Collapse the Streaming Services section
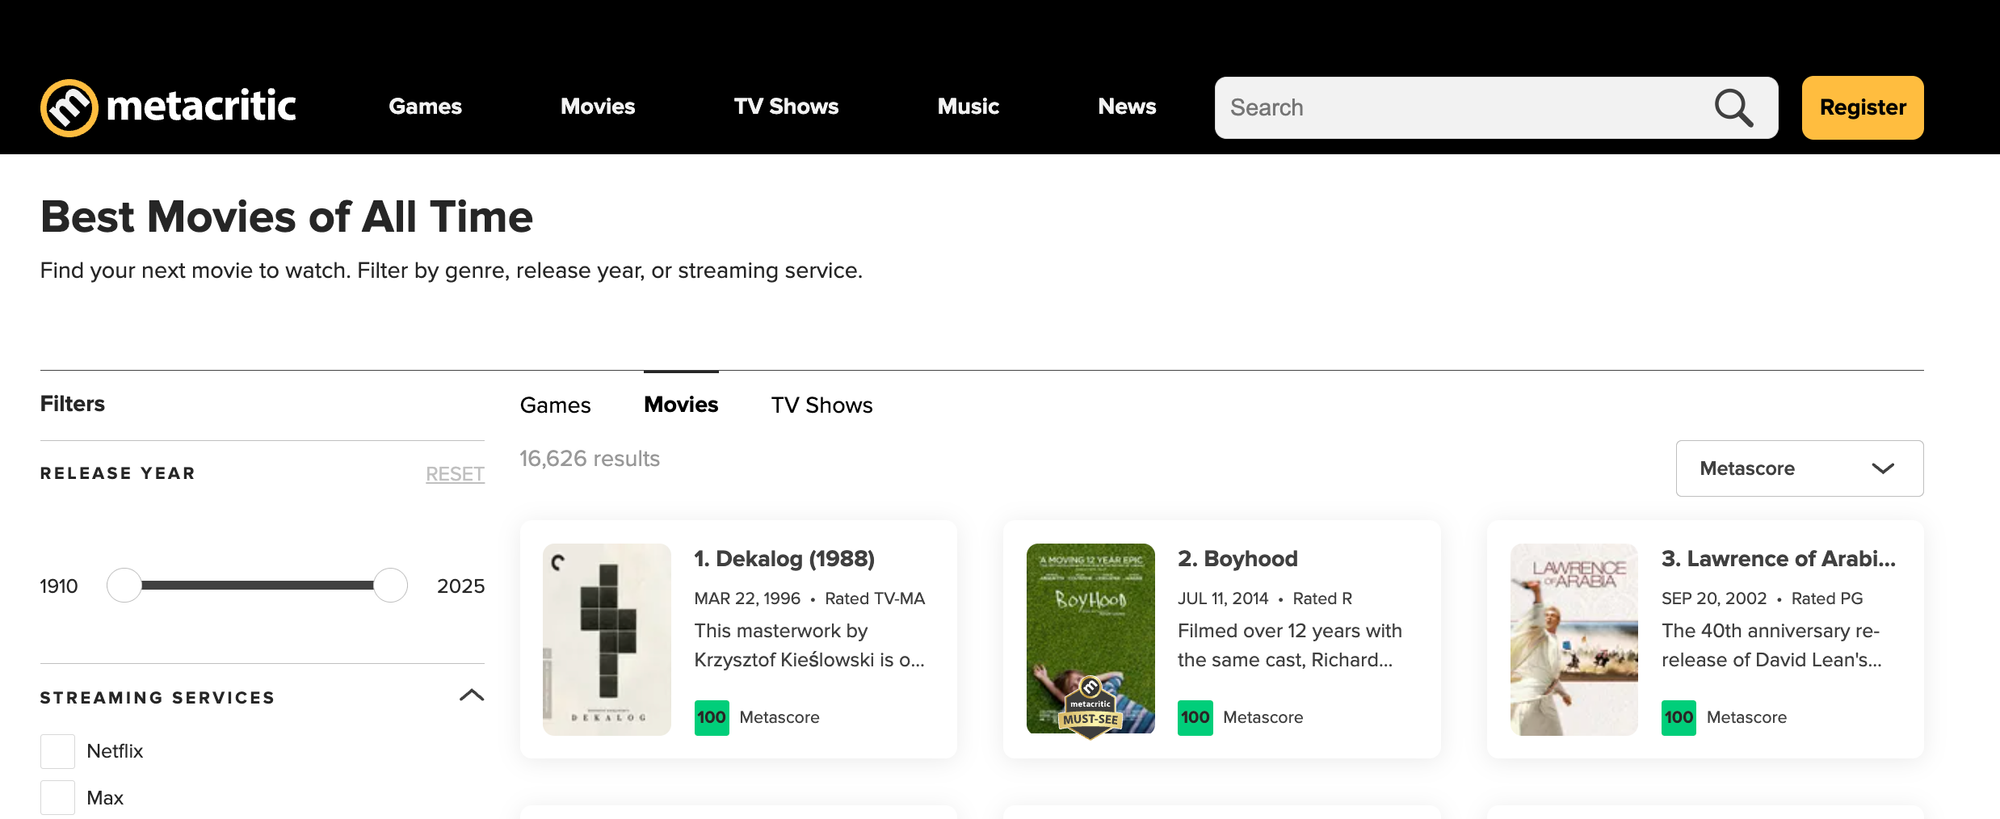This screenshot has height=819, width=2000. (x=471, y=696)
